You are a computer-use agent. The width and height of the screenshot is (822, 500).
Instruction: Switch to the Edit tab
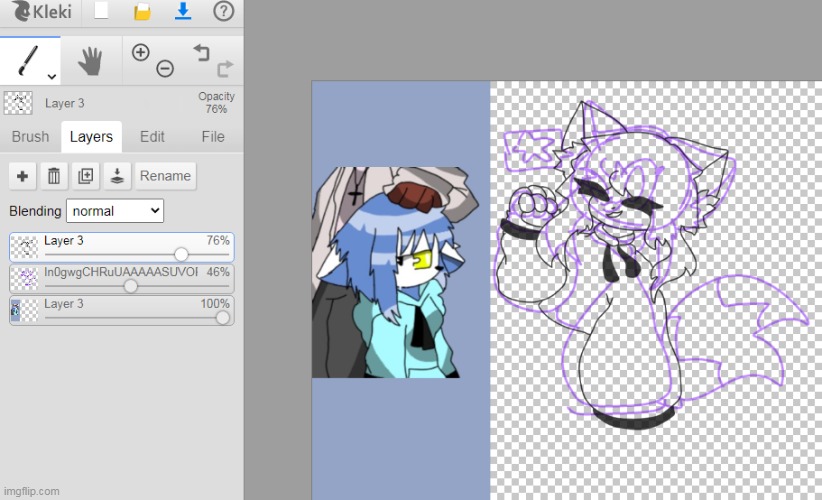tap(152, 137)
